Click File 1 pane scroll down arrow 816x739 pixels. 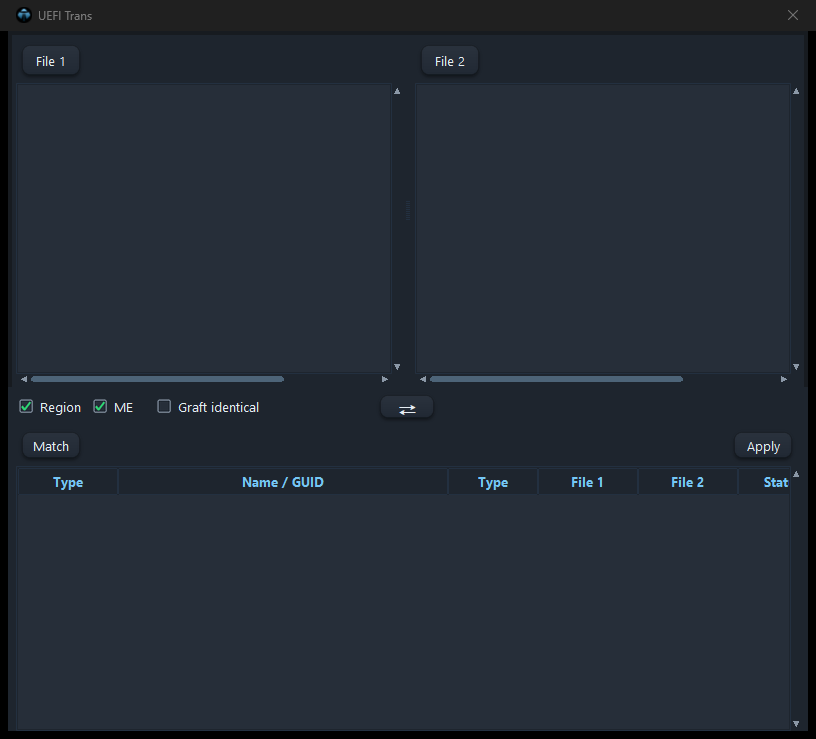[397, 367]
